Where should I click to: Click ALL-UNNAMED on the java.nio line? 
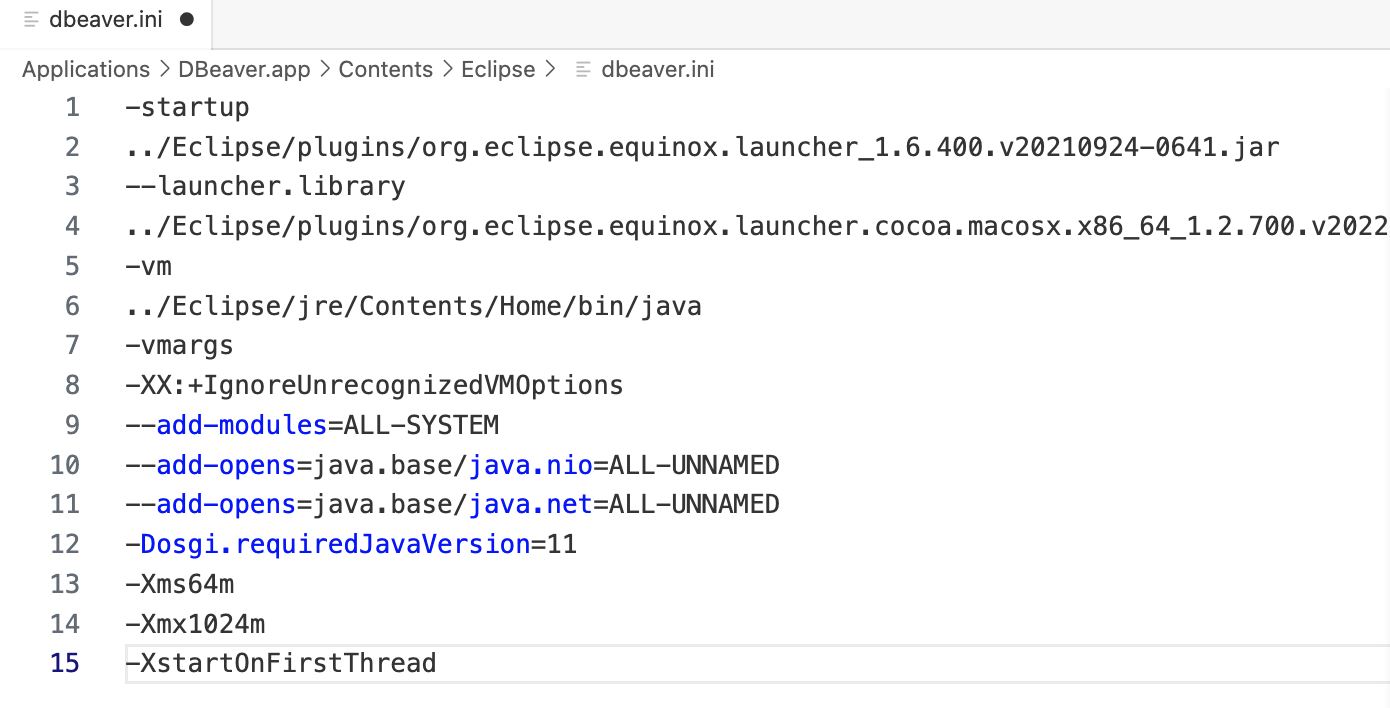(694, 464)
